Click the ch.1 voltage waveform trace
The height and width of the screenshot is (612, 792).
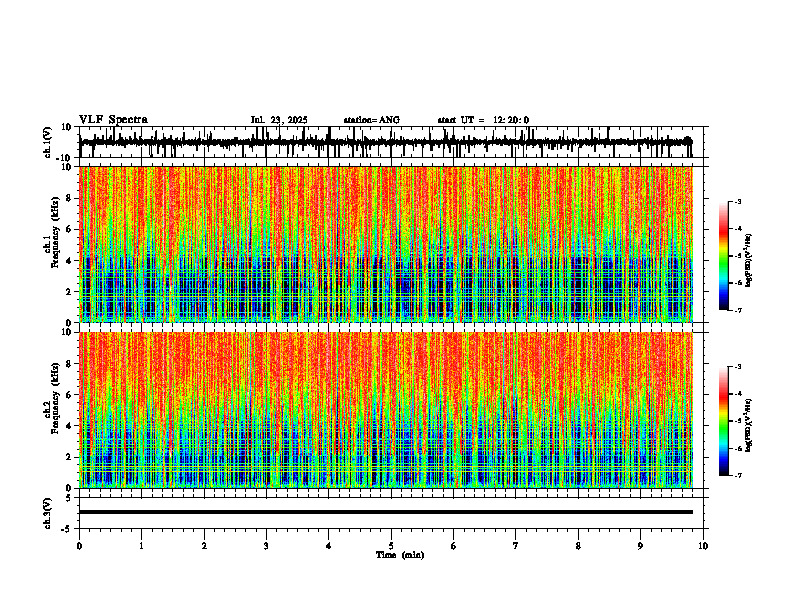(x=385, y=142)
